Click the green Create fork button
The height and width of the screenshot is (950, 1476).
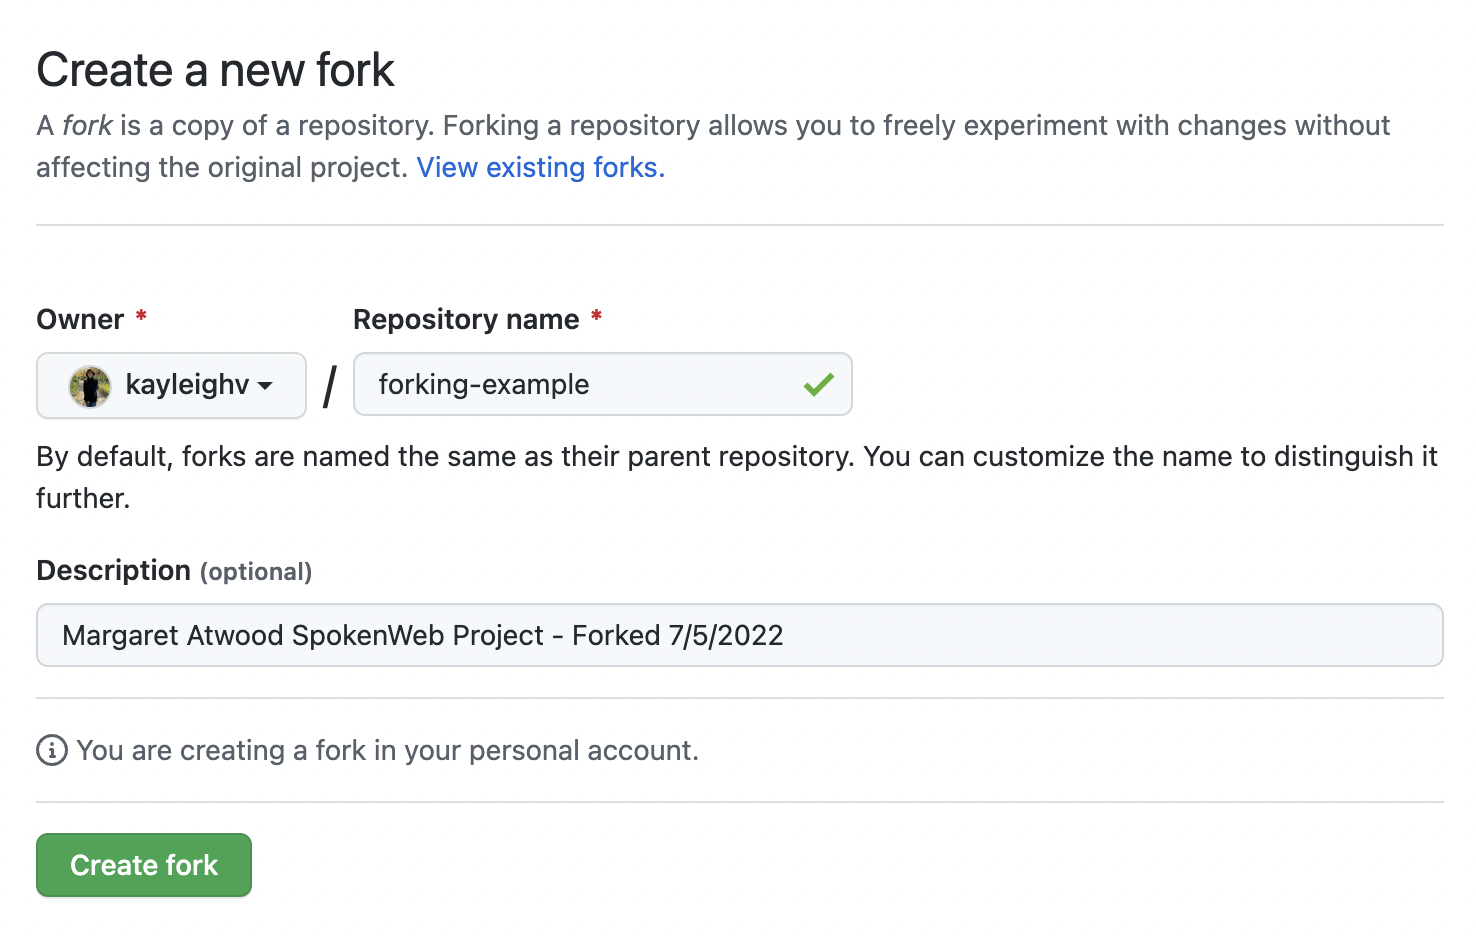click(144, 865)
